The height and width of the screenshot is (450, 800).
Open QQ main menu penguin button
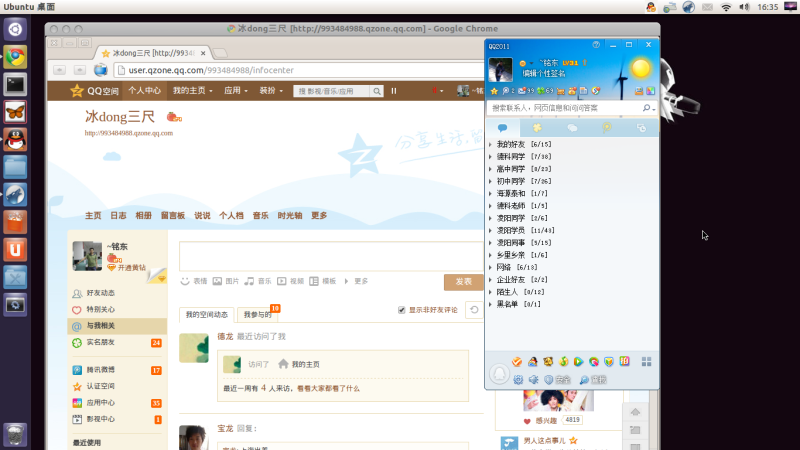(499, 373)
